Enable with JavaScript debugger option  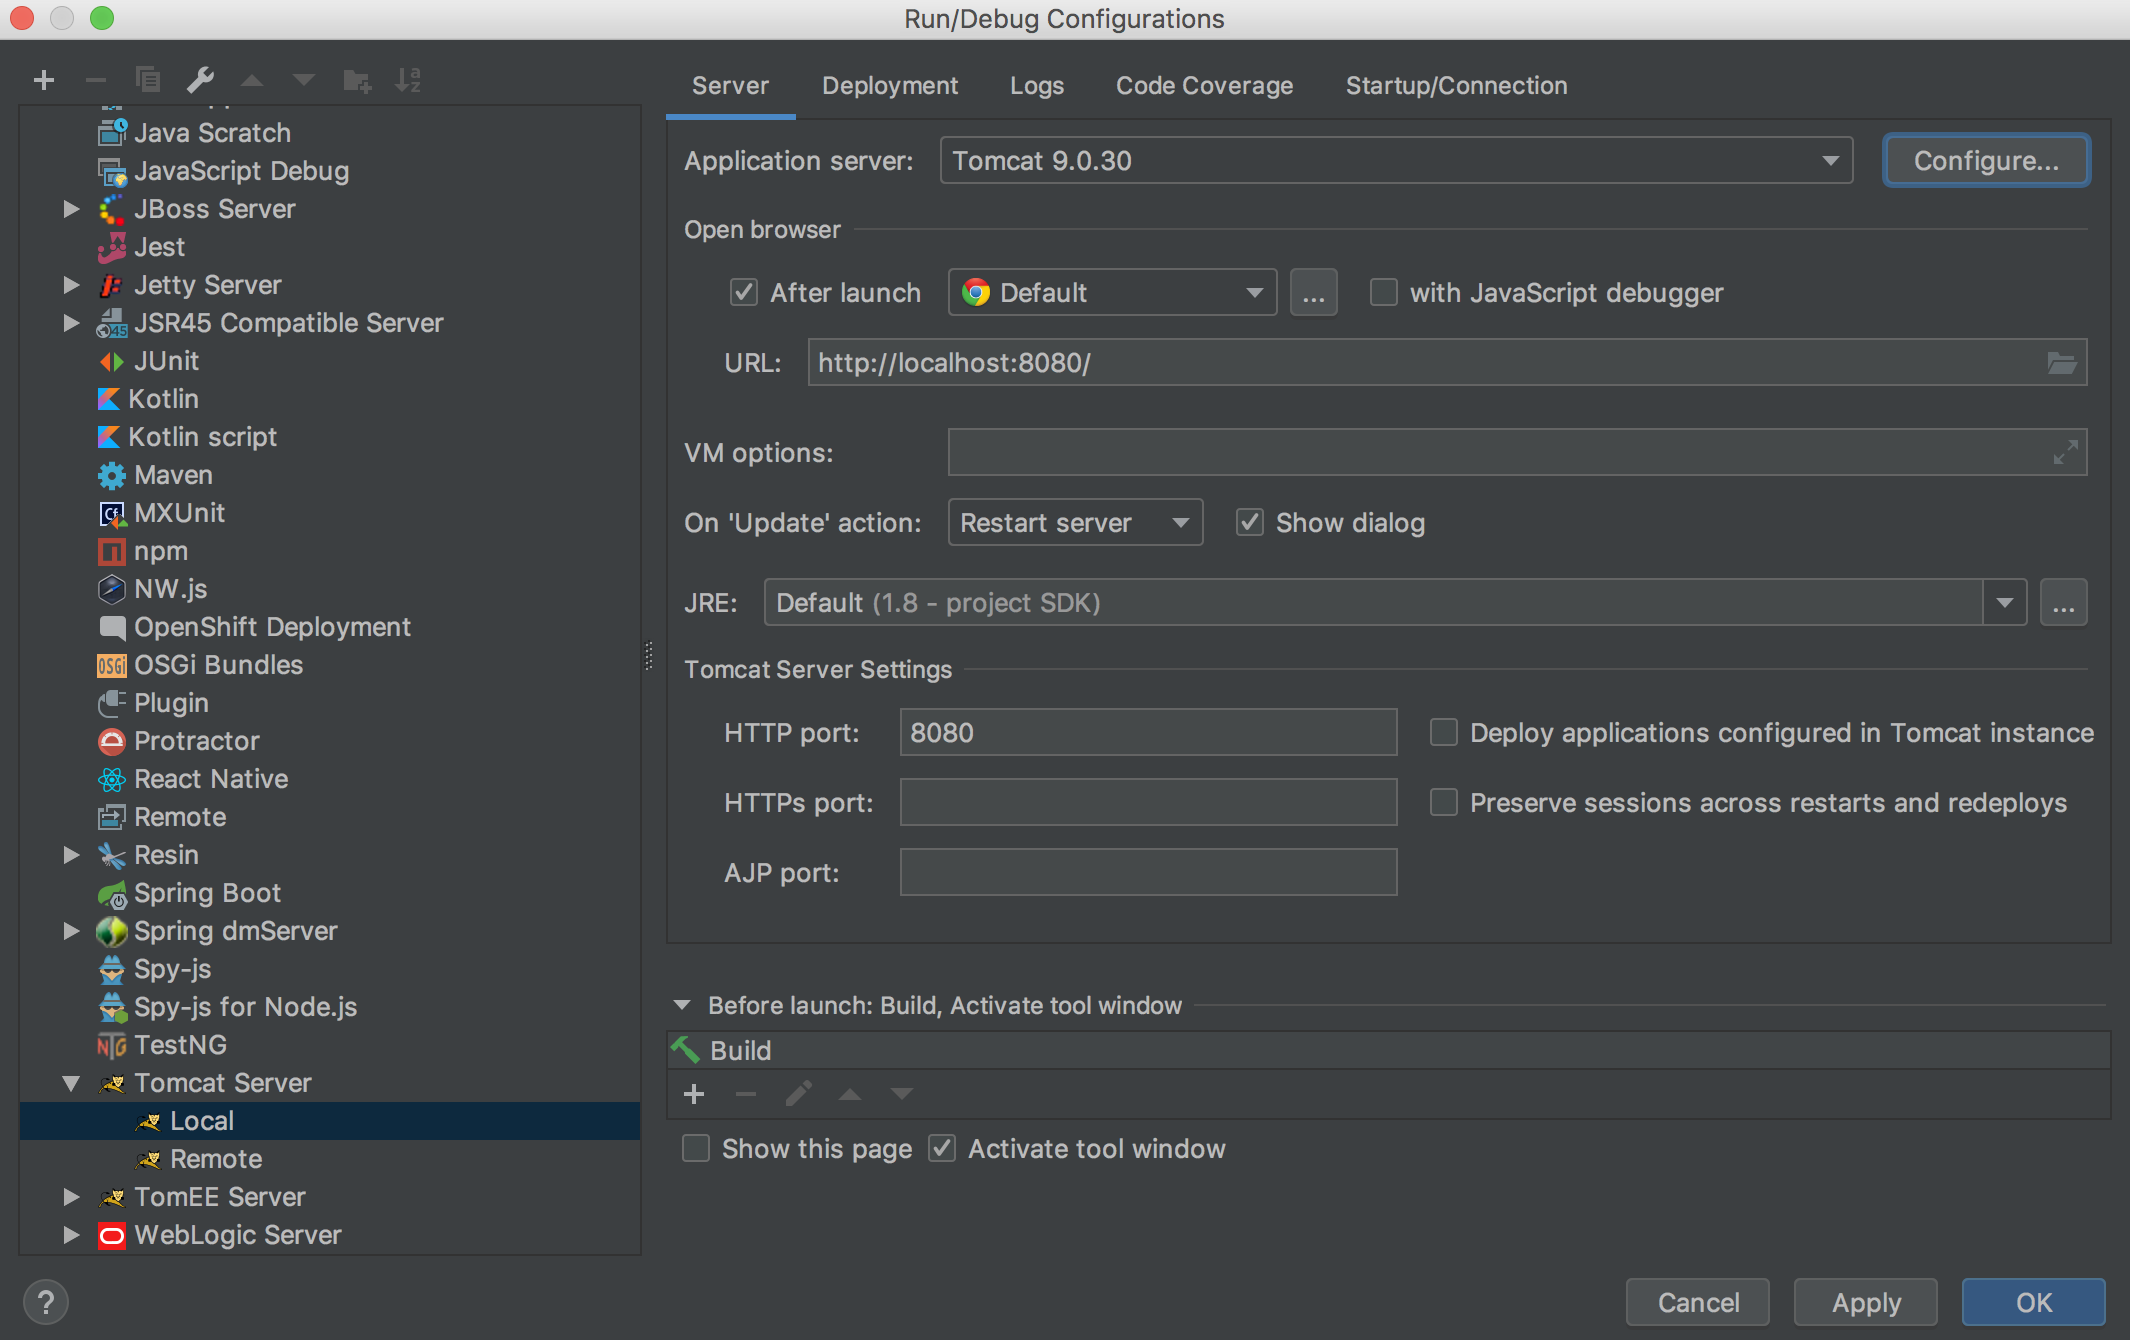tap(1384, 293)
